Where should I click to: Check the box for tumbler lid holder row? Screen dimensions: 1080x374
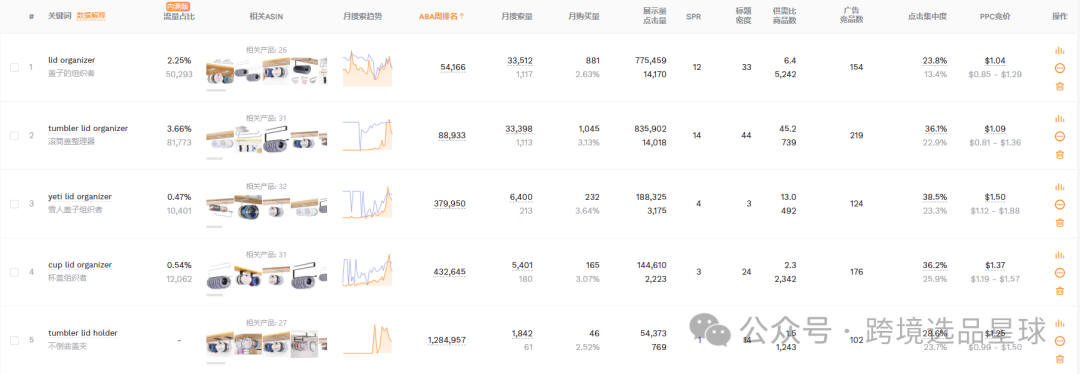point(14,340)
